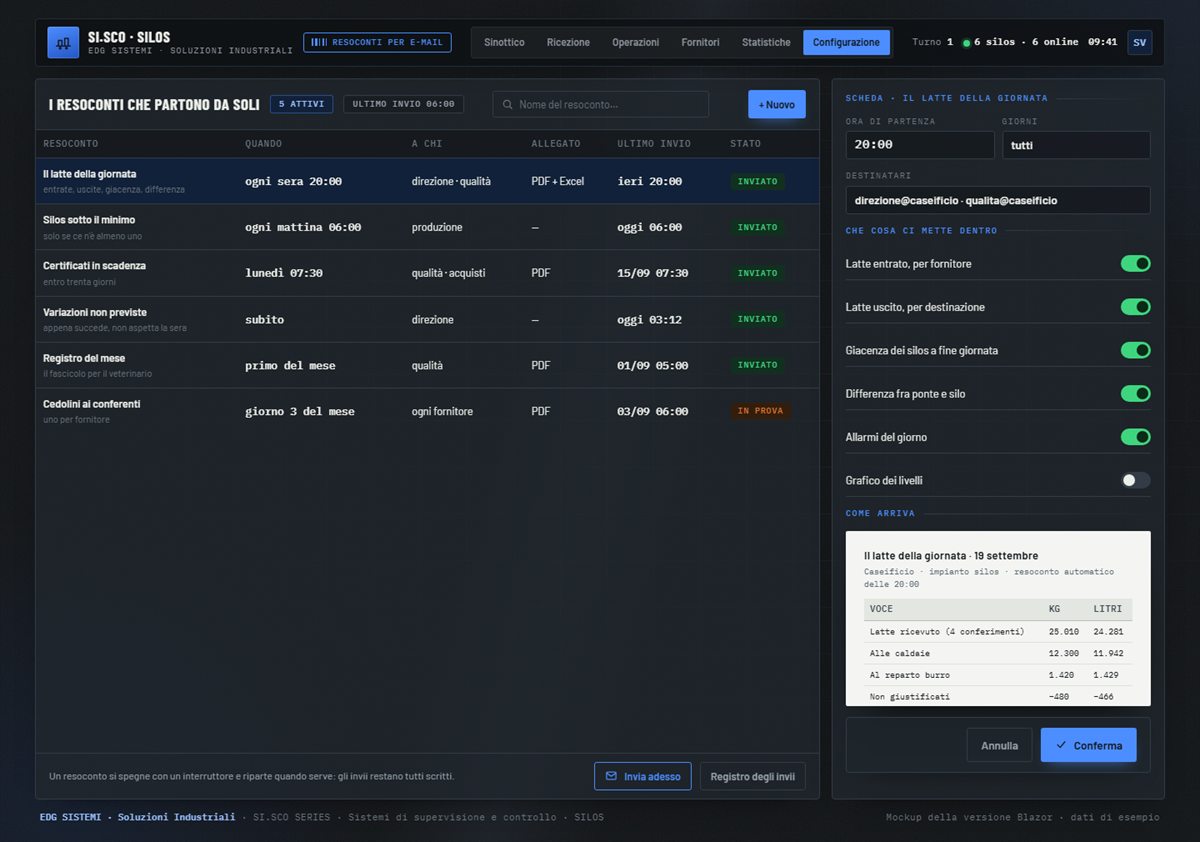The image size is (1200, 842).
Task: Open the 'Registro degli invii' log
Action: click(752, 776)
